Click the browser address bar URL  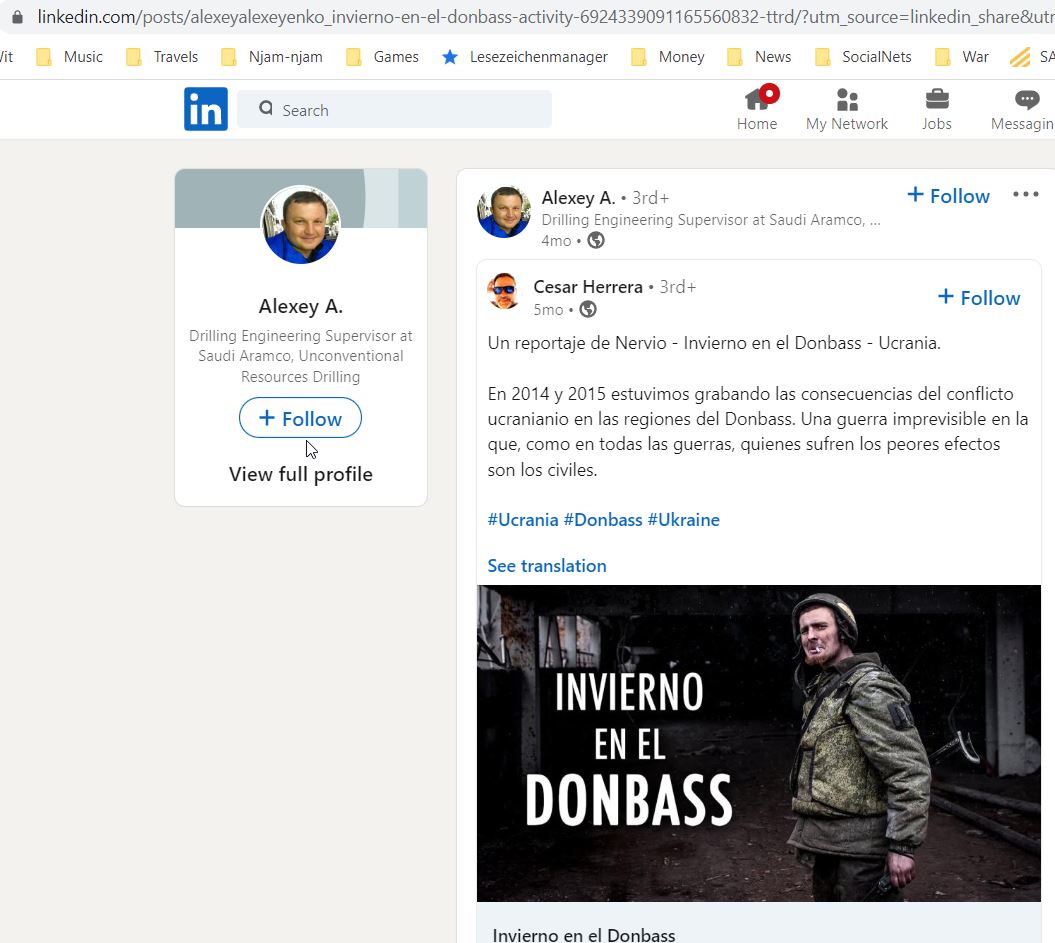(x=545, y=17)
